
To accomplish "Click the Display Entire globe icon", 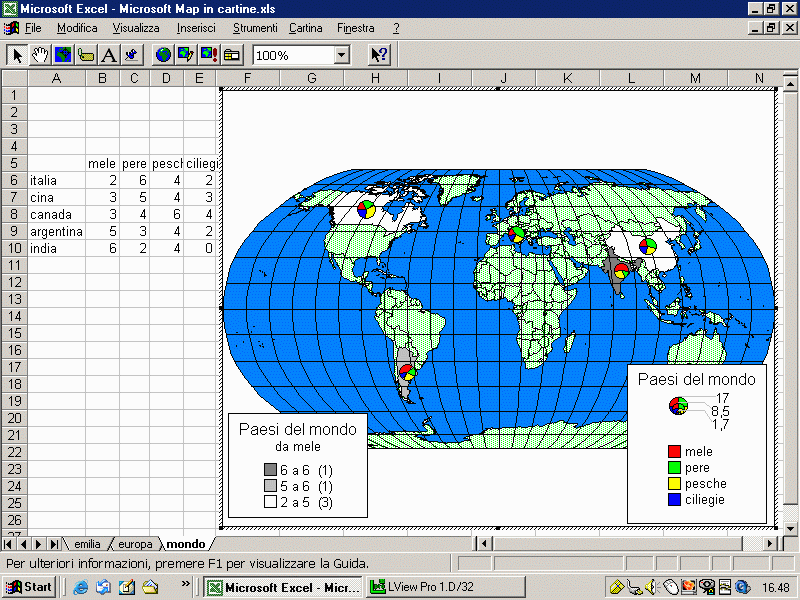I will [x=163, y=55].
